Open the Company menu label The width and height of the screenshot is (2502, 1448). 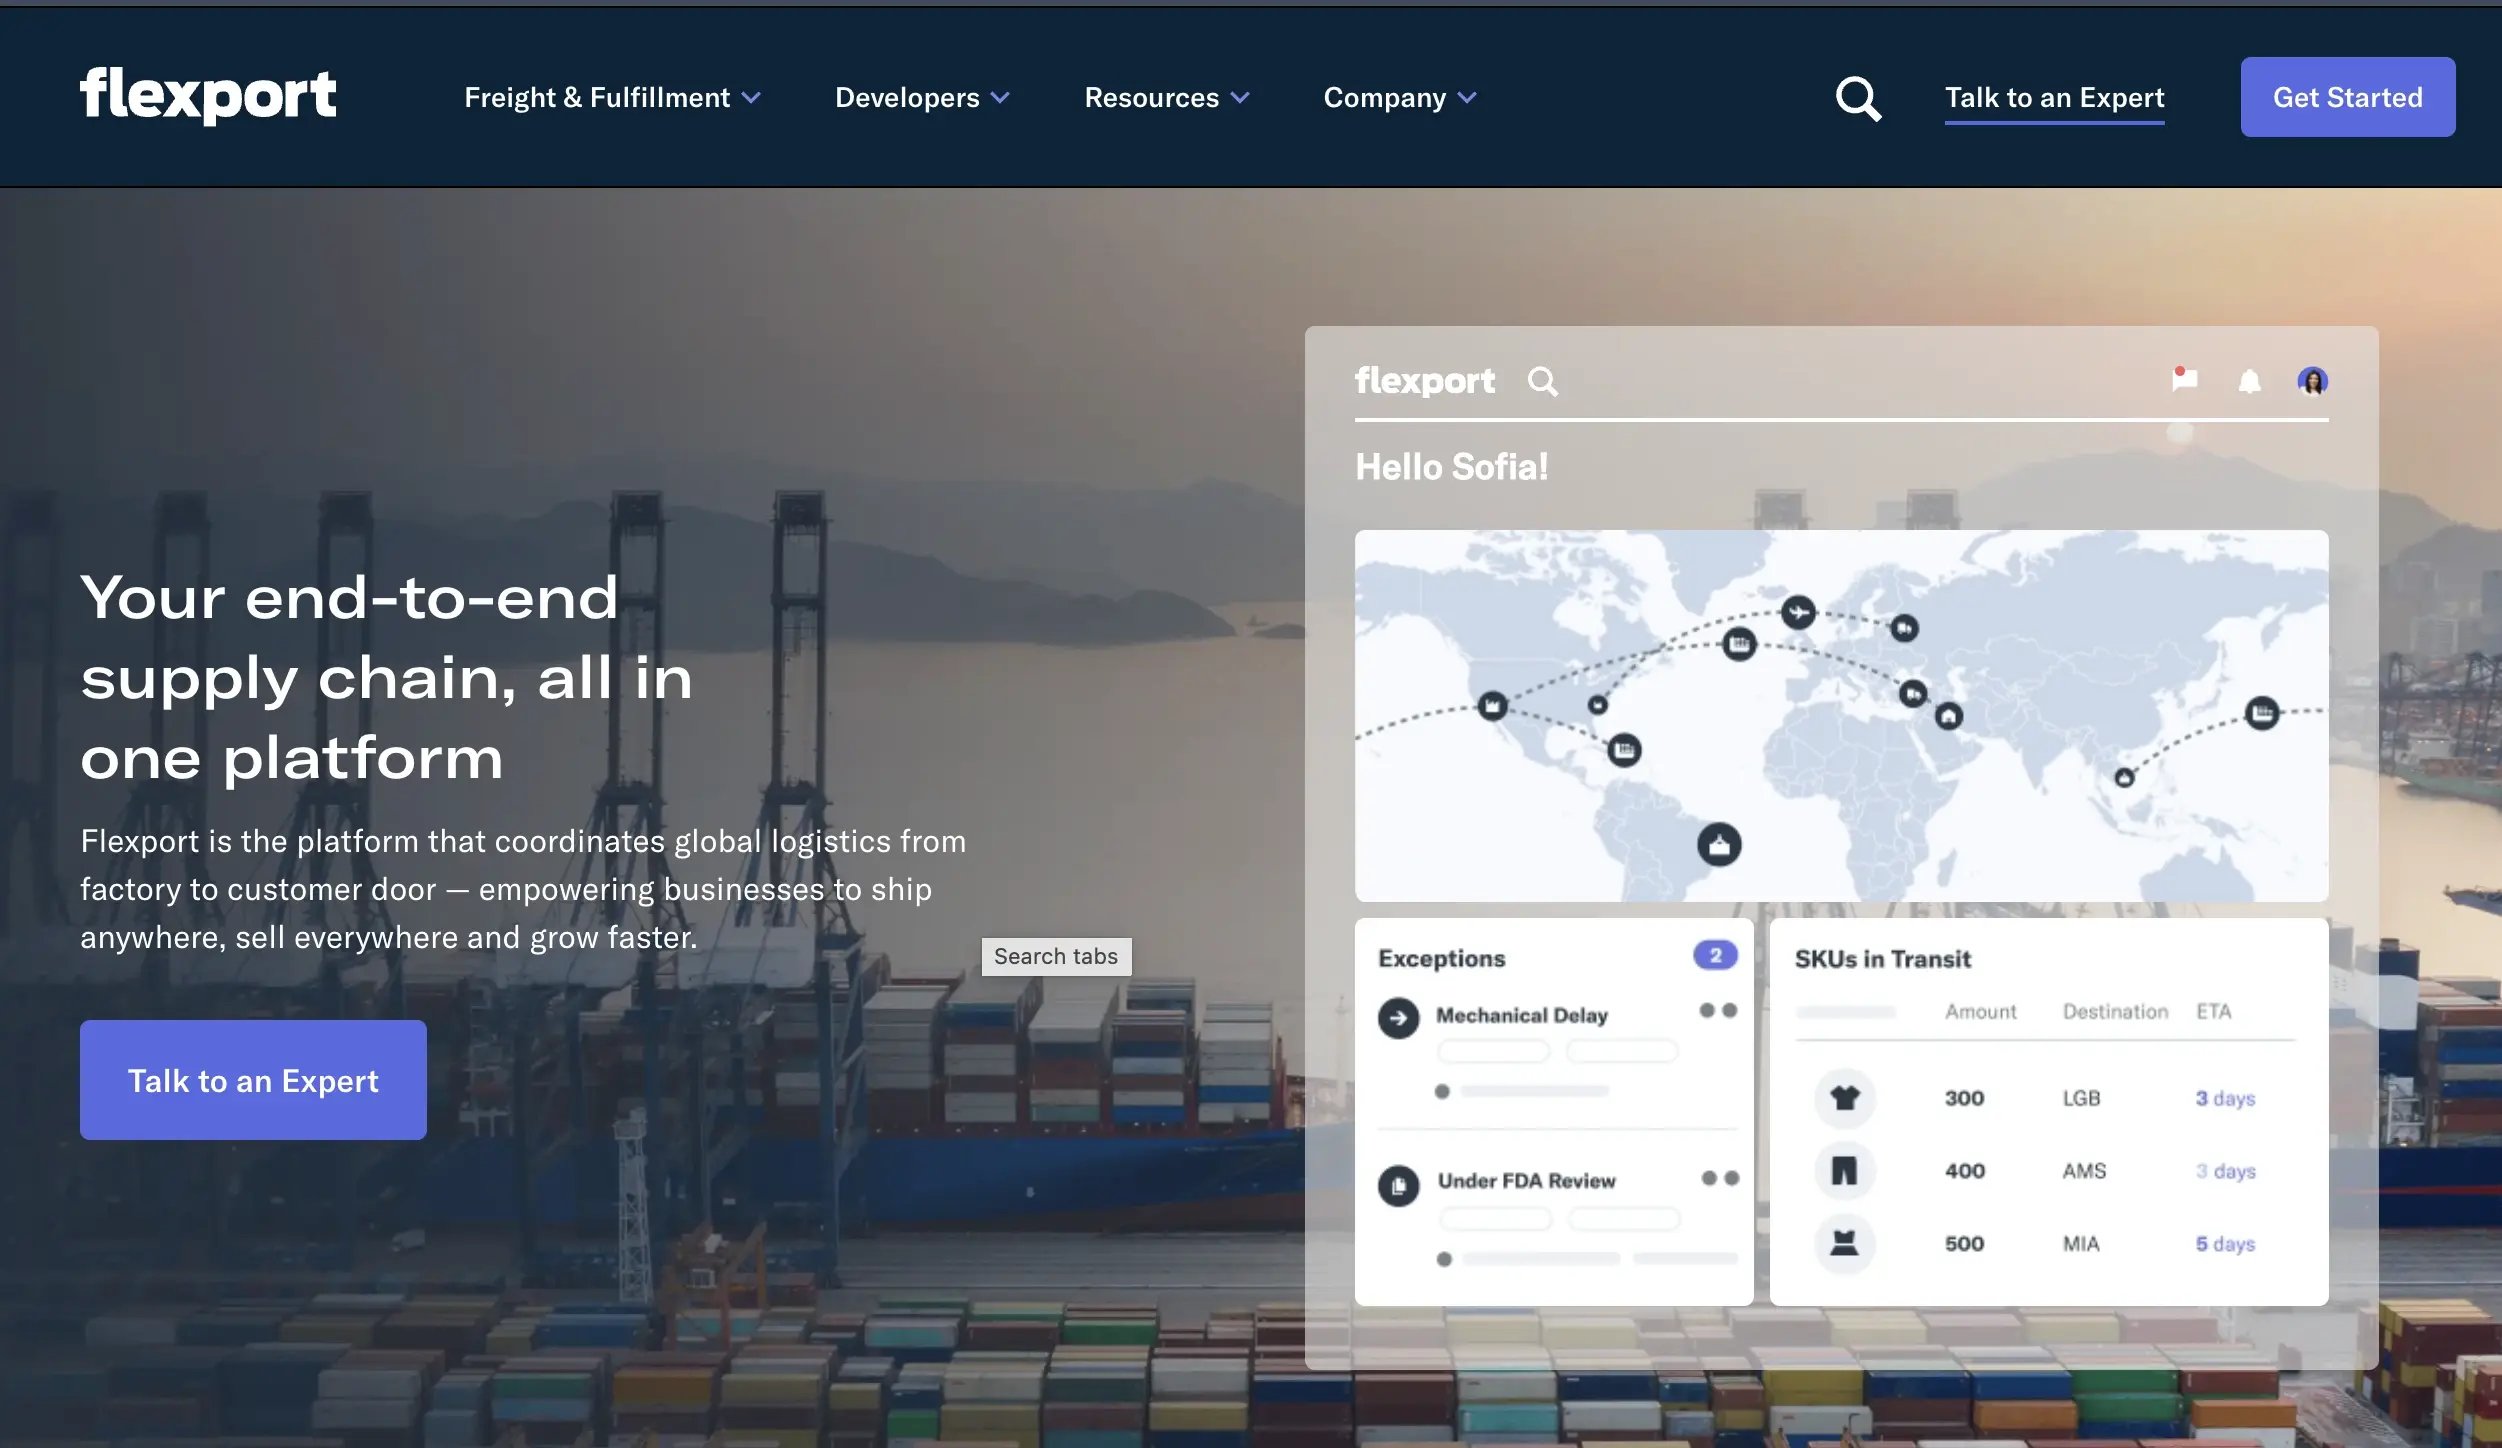pos(1385,97)
